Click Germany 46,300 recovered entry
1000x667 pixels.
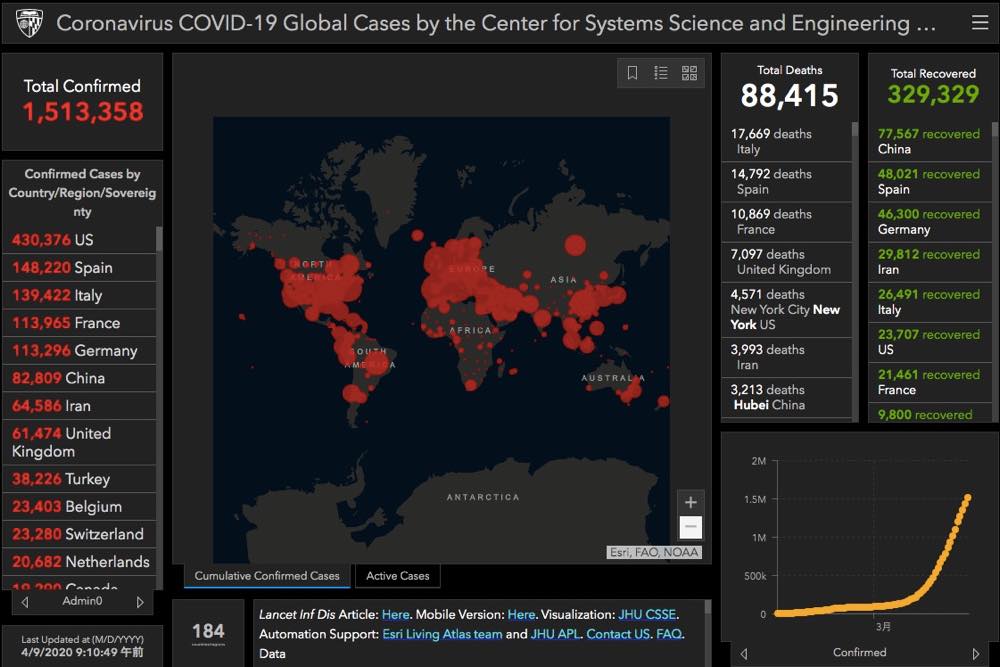coord(930,222)
